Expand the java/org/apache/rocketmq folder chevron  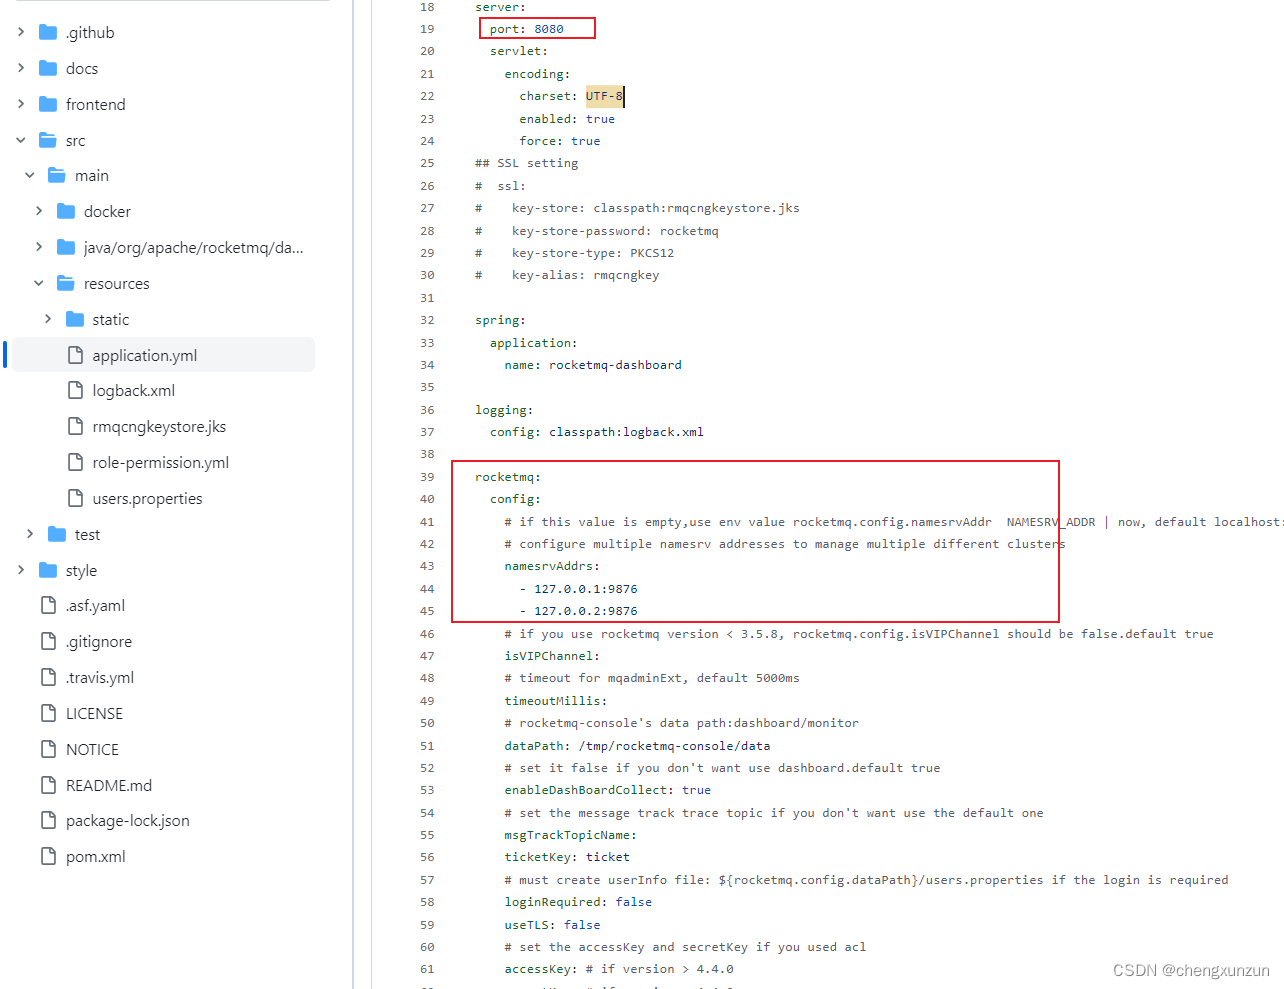tap(39, 247)
